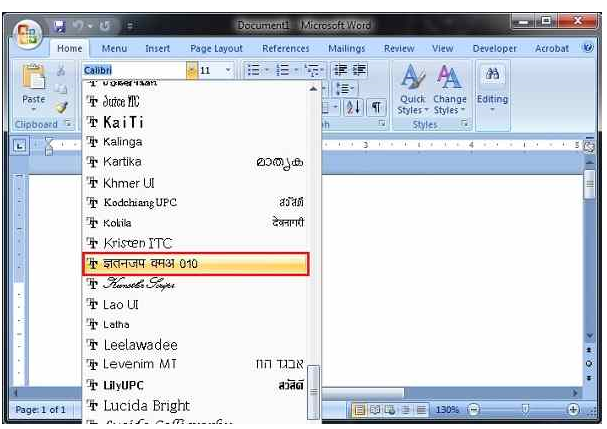This screenshot has height=429, width=607.
Task: Expand the font size dropdown
Action: pos(228,71)
